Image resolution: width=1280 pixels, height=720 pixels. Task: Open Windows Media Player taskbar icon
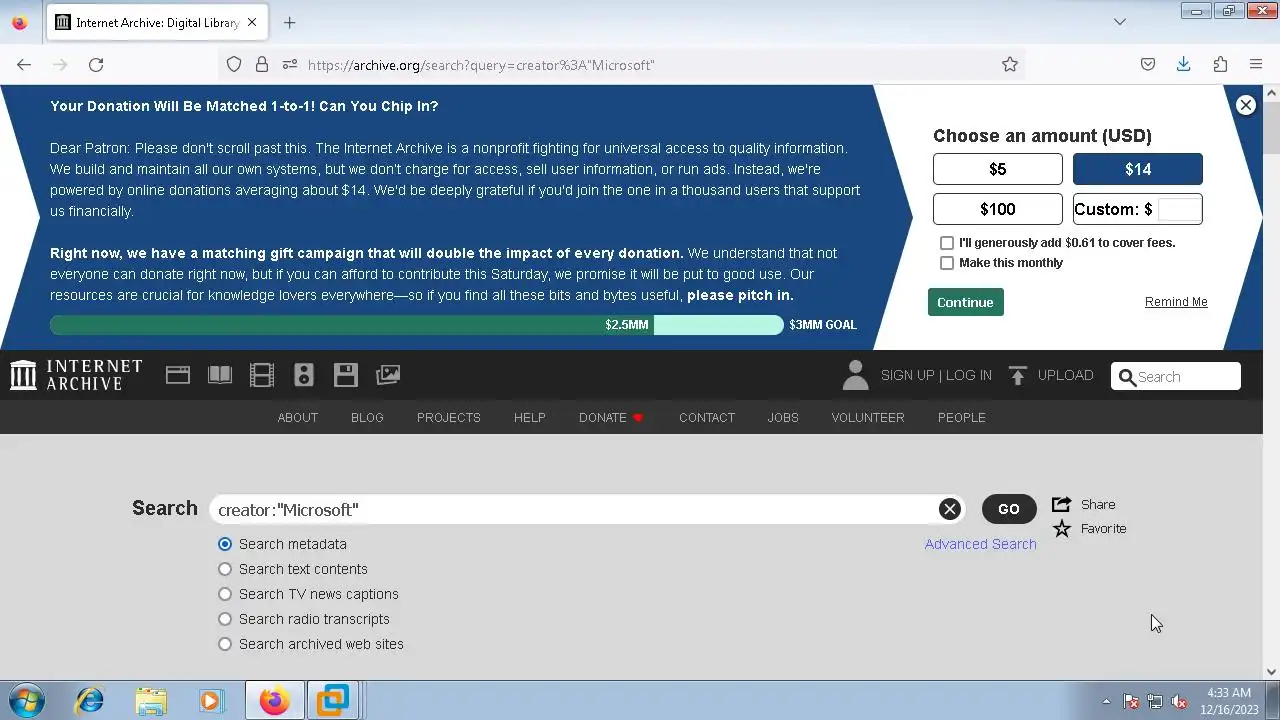tap(211, 700)
